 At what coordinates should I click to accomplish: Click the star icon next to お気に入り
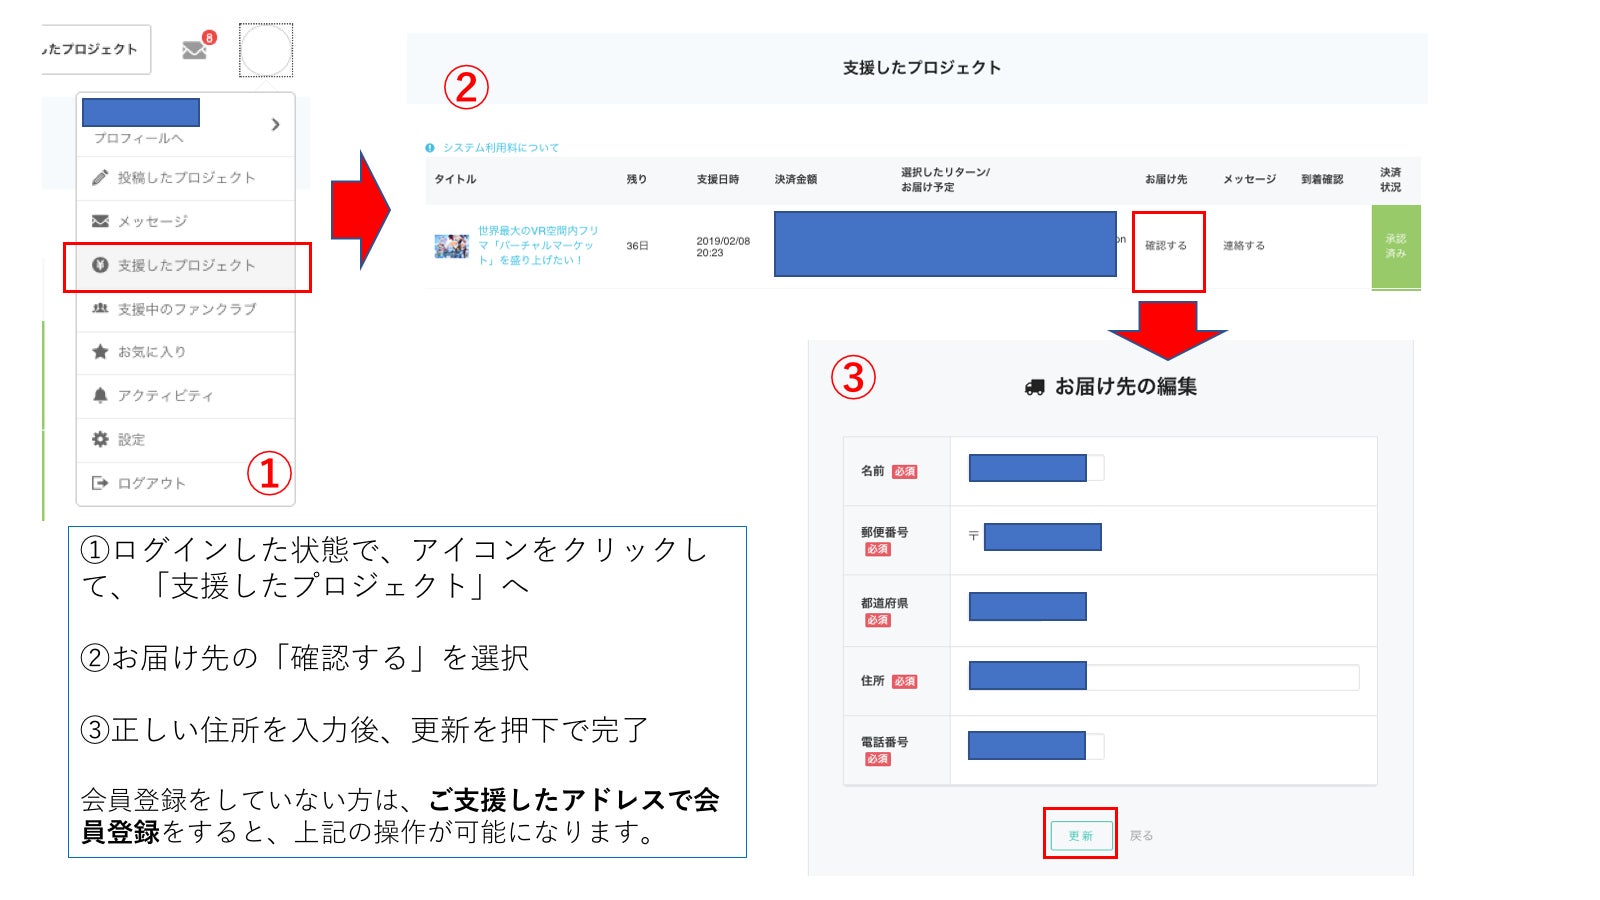100,352
